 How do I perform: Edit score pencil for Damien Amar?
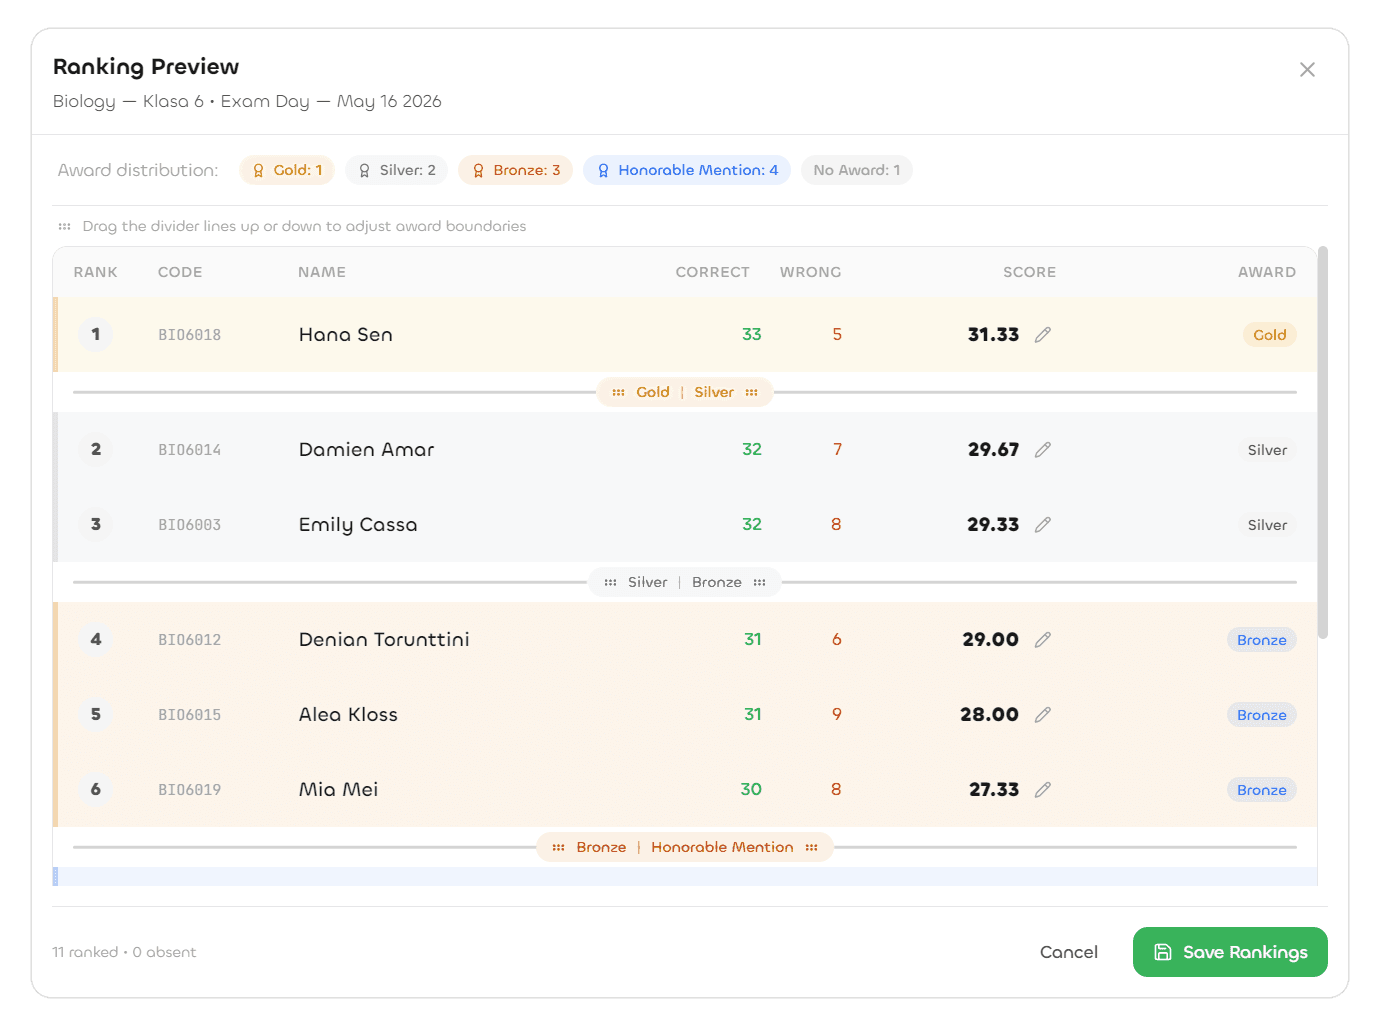(1043, 450)
